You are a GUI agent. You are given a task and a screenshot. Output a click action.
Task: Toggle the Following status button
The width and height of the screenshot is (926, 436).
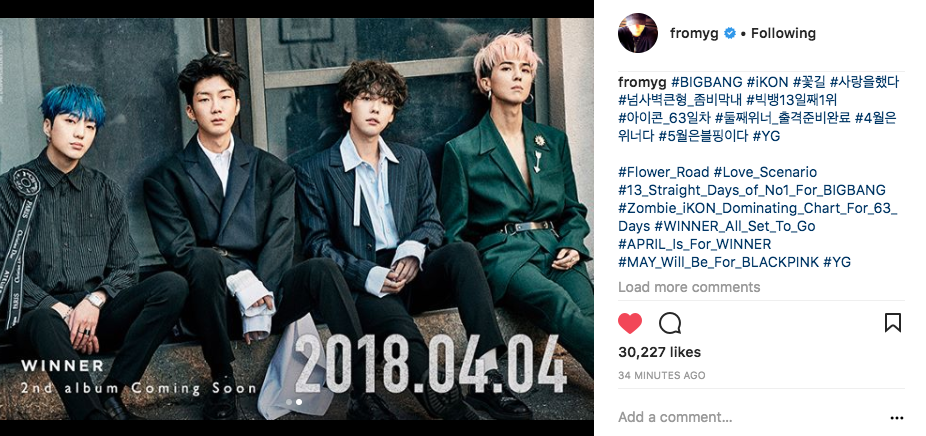click(783, 34)
